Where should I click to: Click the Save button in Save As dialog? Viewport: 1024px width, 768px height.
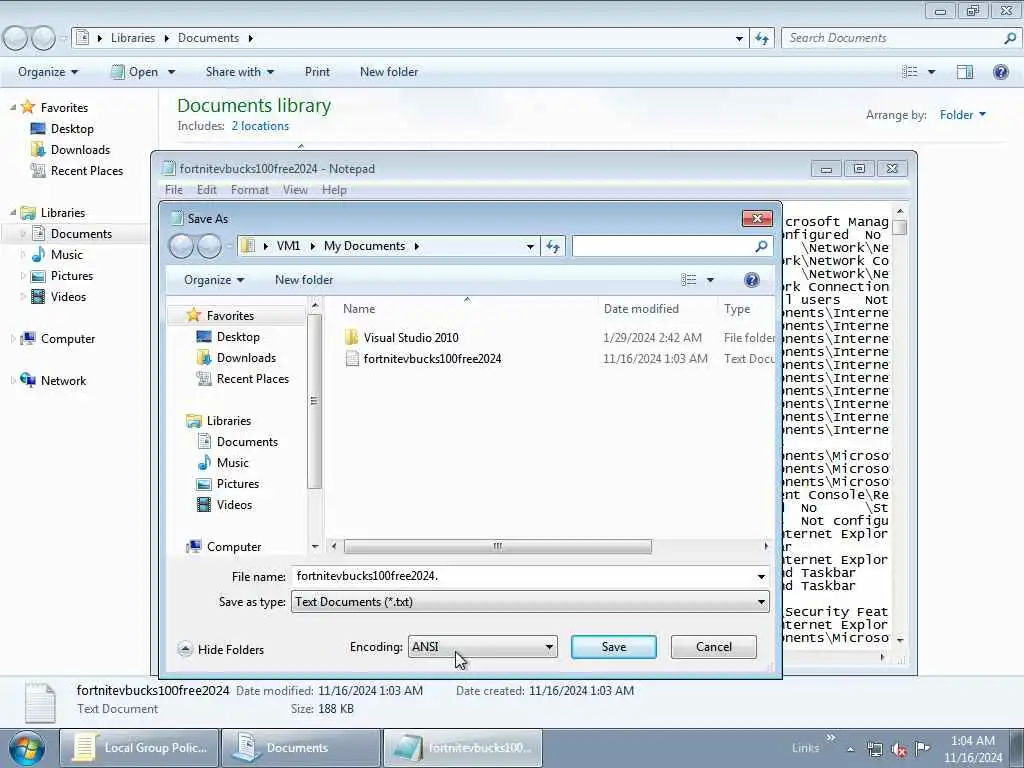(613, 647)
